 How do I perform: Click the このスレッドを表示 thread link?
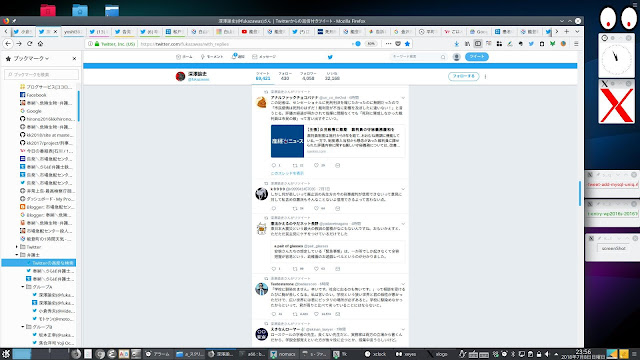click(x=287, y=173)
